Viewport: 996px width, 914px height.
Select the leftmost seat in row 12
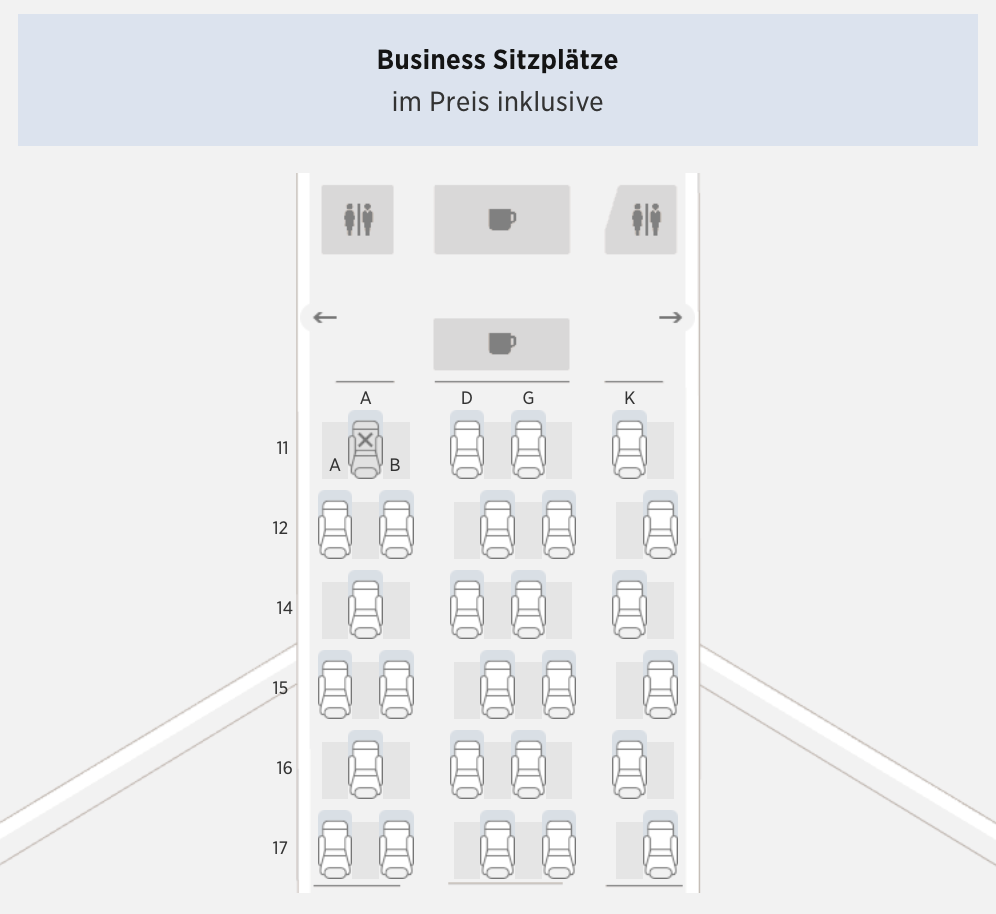pyautogui.click(x=335, y=527)
